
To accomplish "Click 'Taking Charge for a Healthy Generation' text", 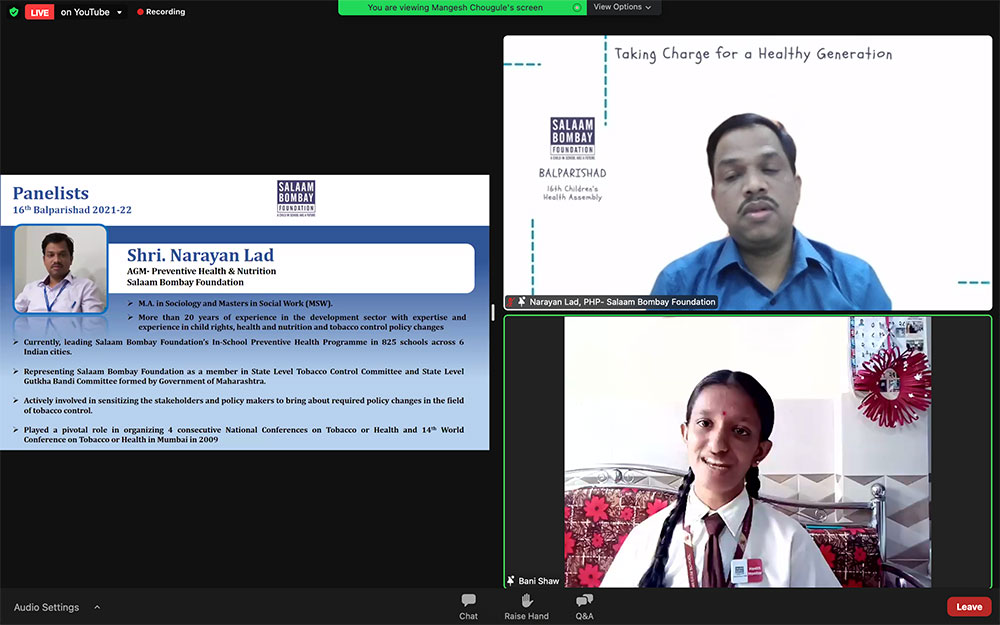I will (x=753, y=54).
